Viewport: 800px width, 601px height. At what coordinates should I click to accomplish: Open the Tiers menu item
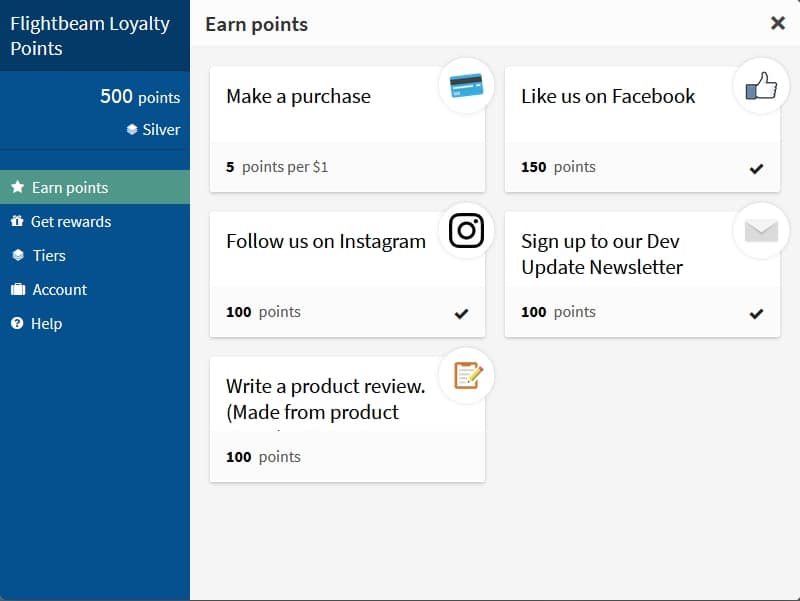pos(49,255)
